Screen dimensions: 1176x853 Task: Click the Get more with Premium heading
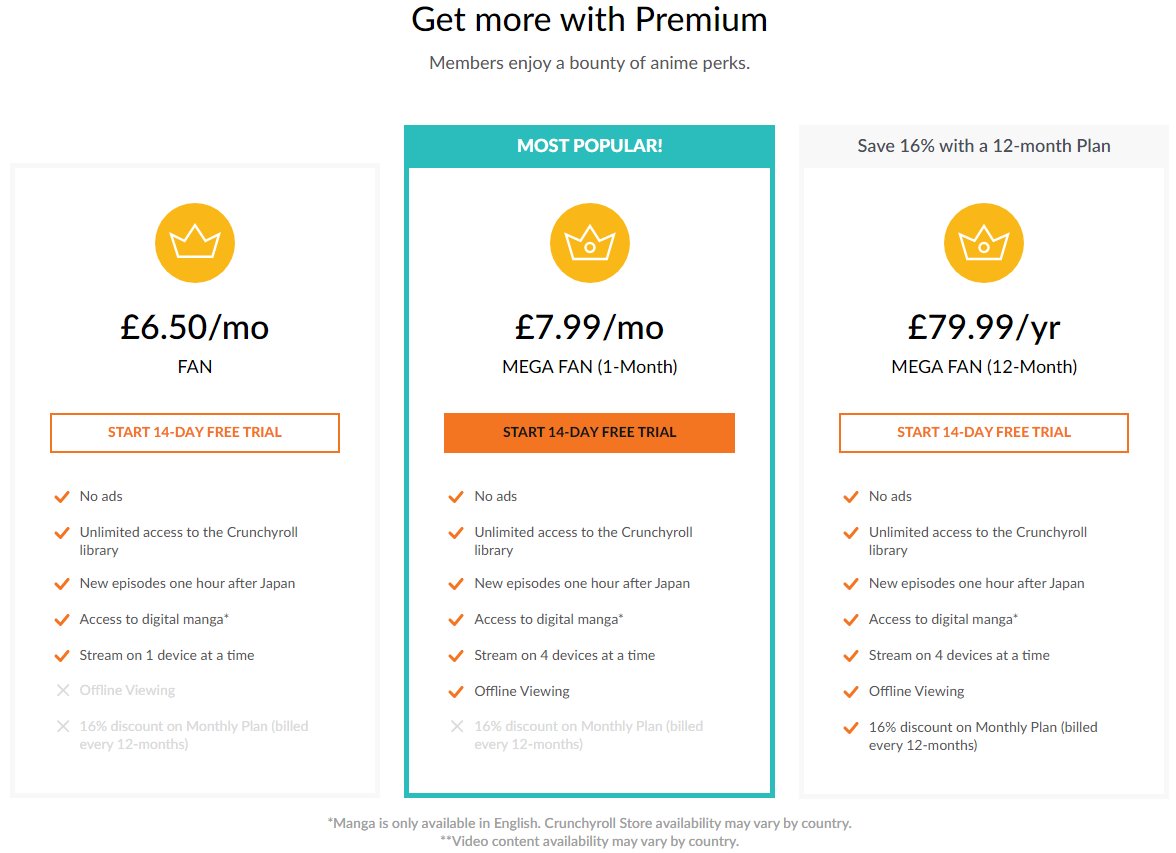pyautogui.click(x=588, y=19)
